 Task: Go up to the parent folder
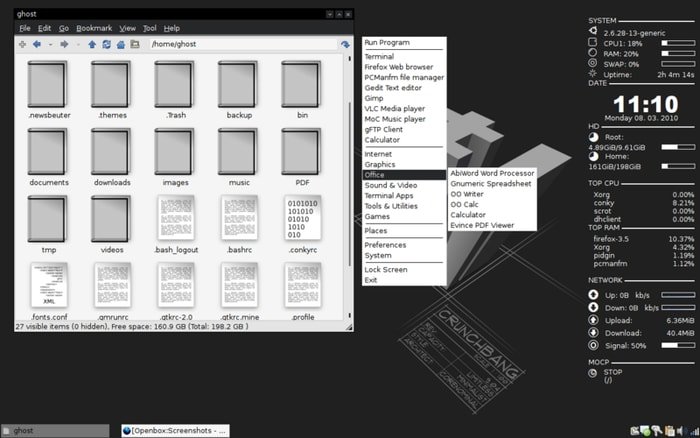click(x=92, y=44)
